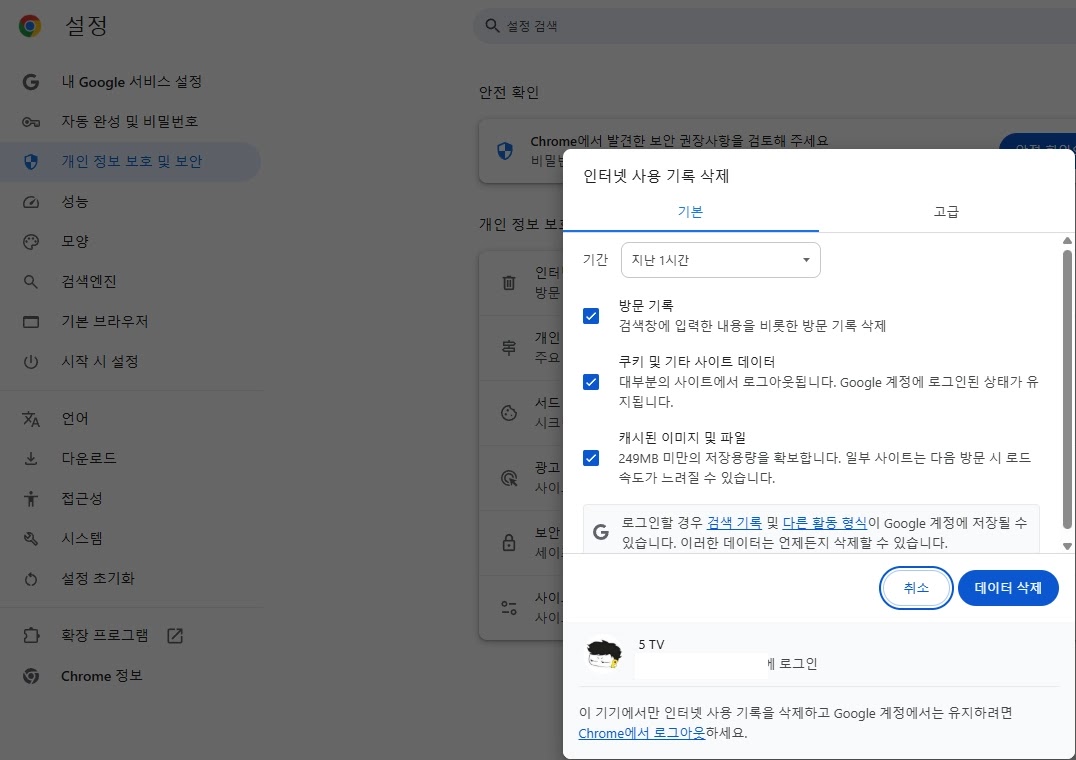Click the ad privacy cursor icon in the privacy list
Viewport: 1076px width, 760px height.
click(509, 478)
